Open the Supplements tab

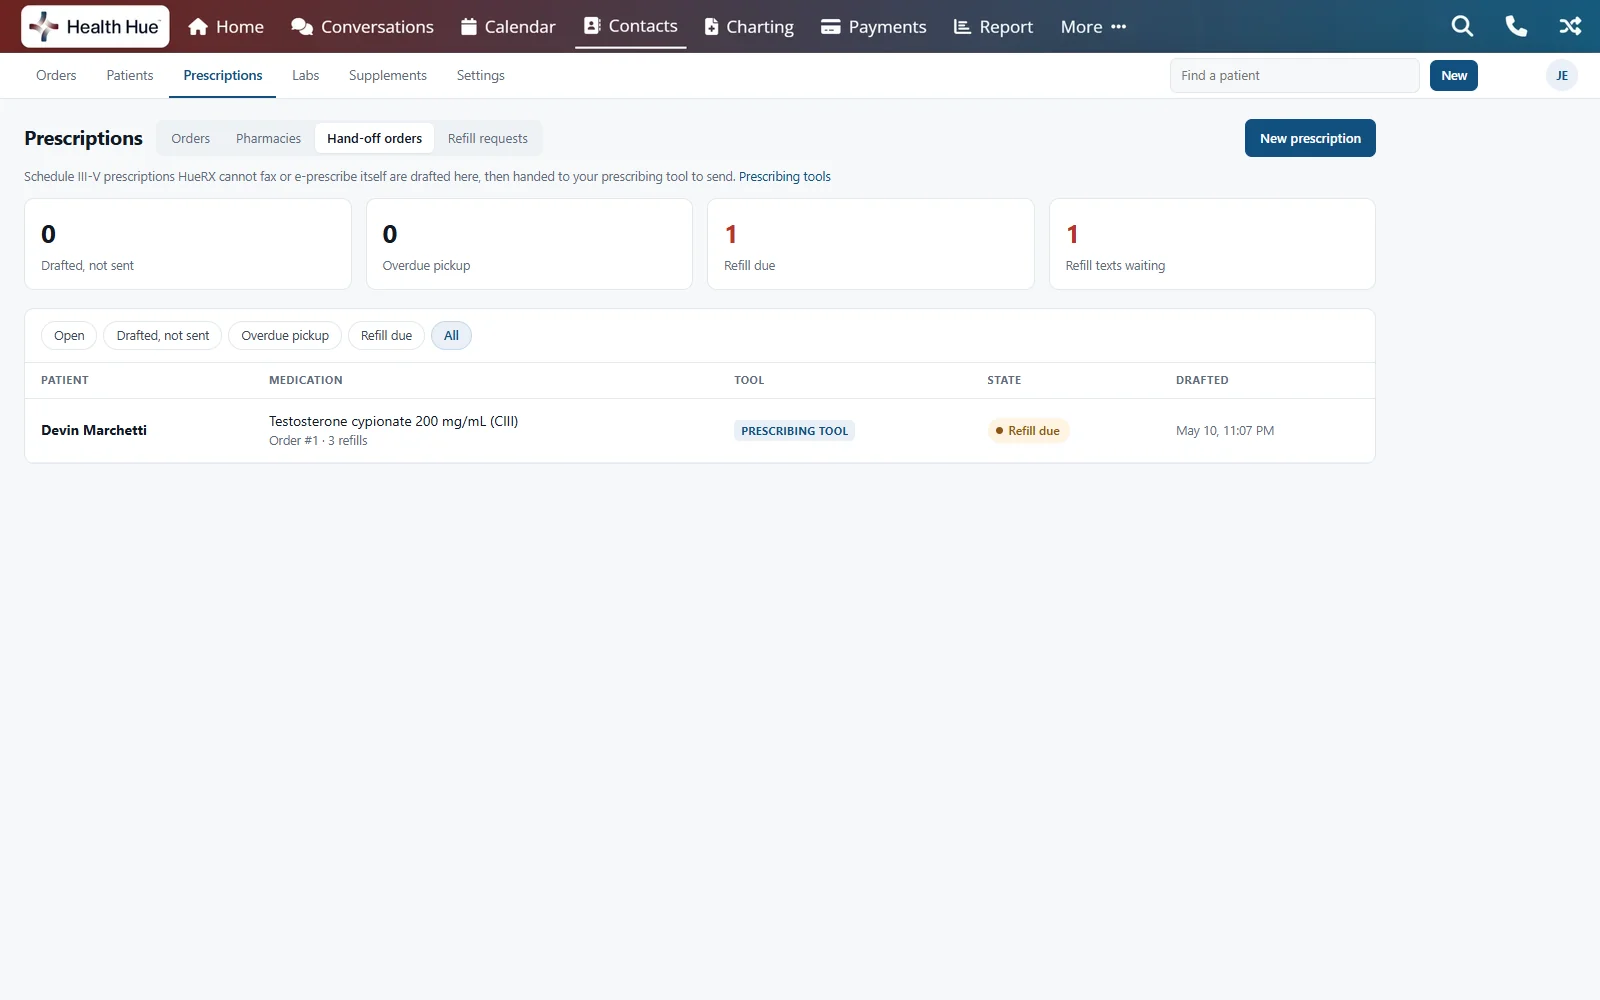(388, 76)
